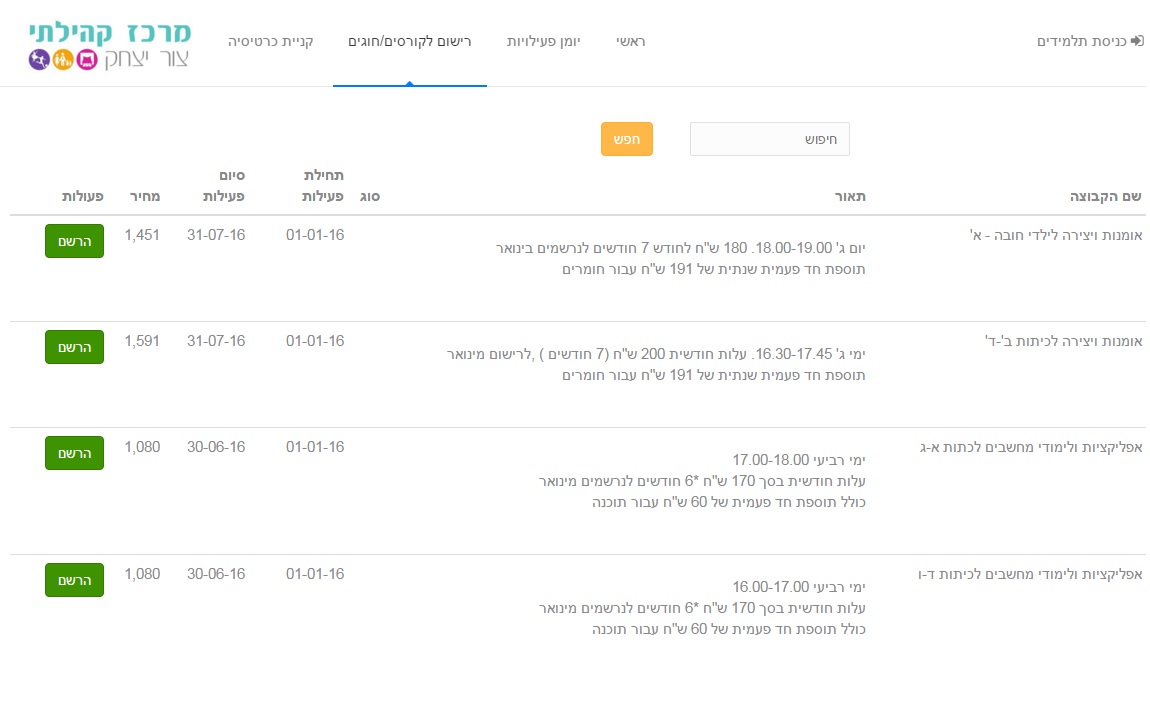Select the סוג column header
The image size is (1150, 725).
369,197
